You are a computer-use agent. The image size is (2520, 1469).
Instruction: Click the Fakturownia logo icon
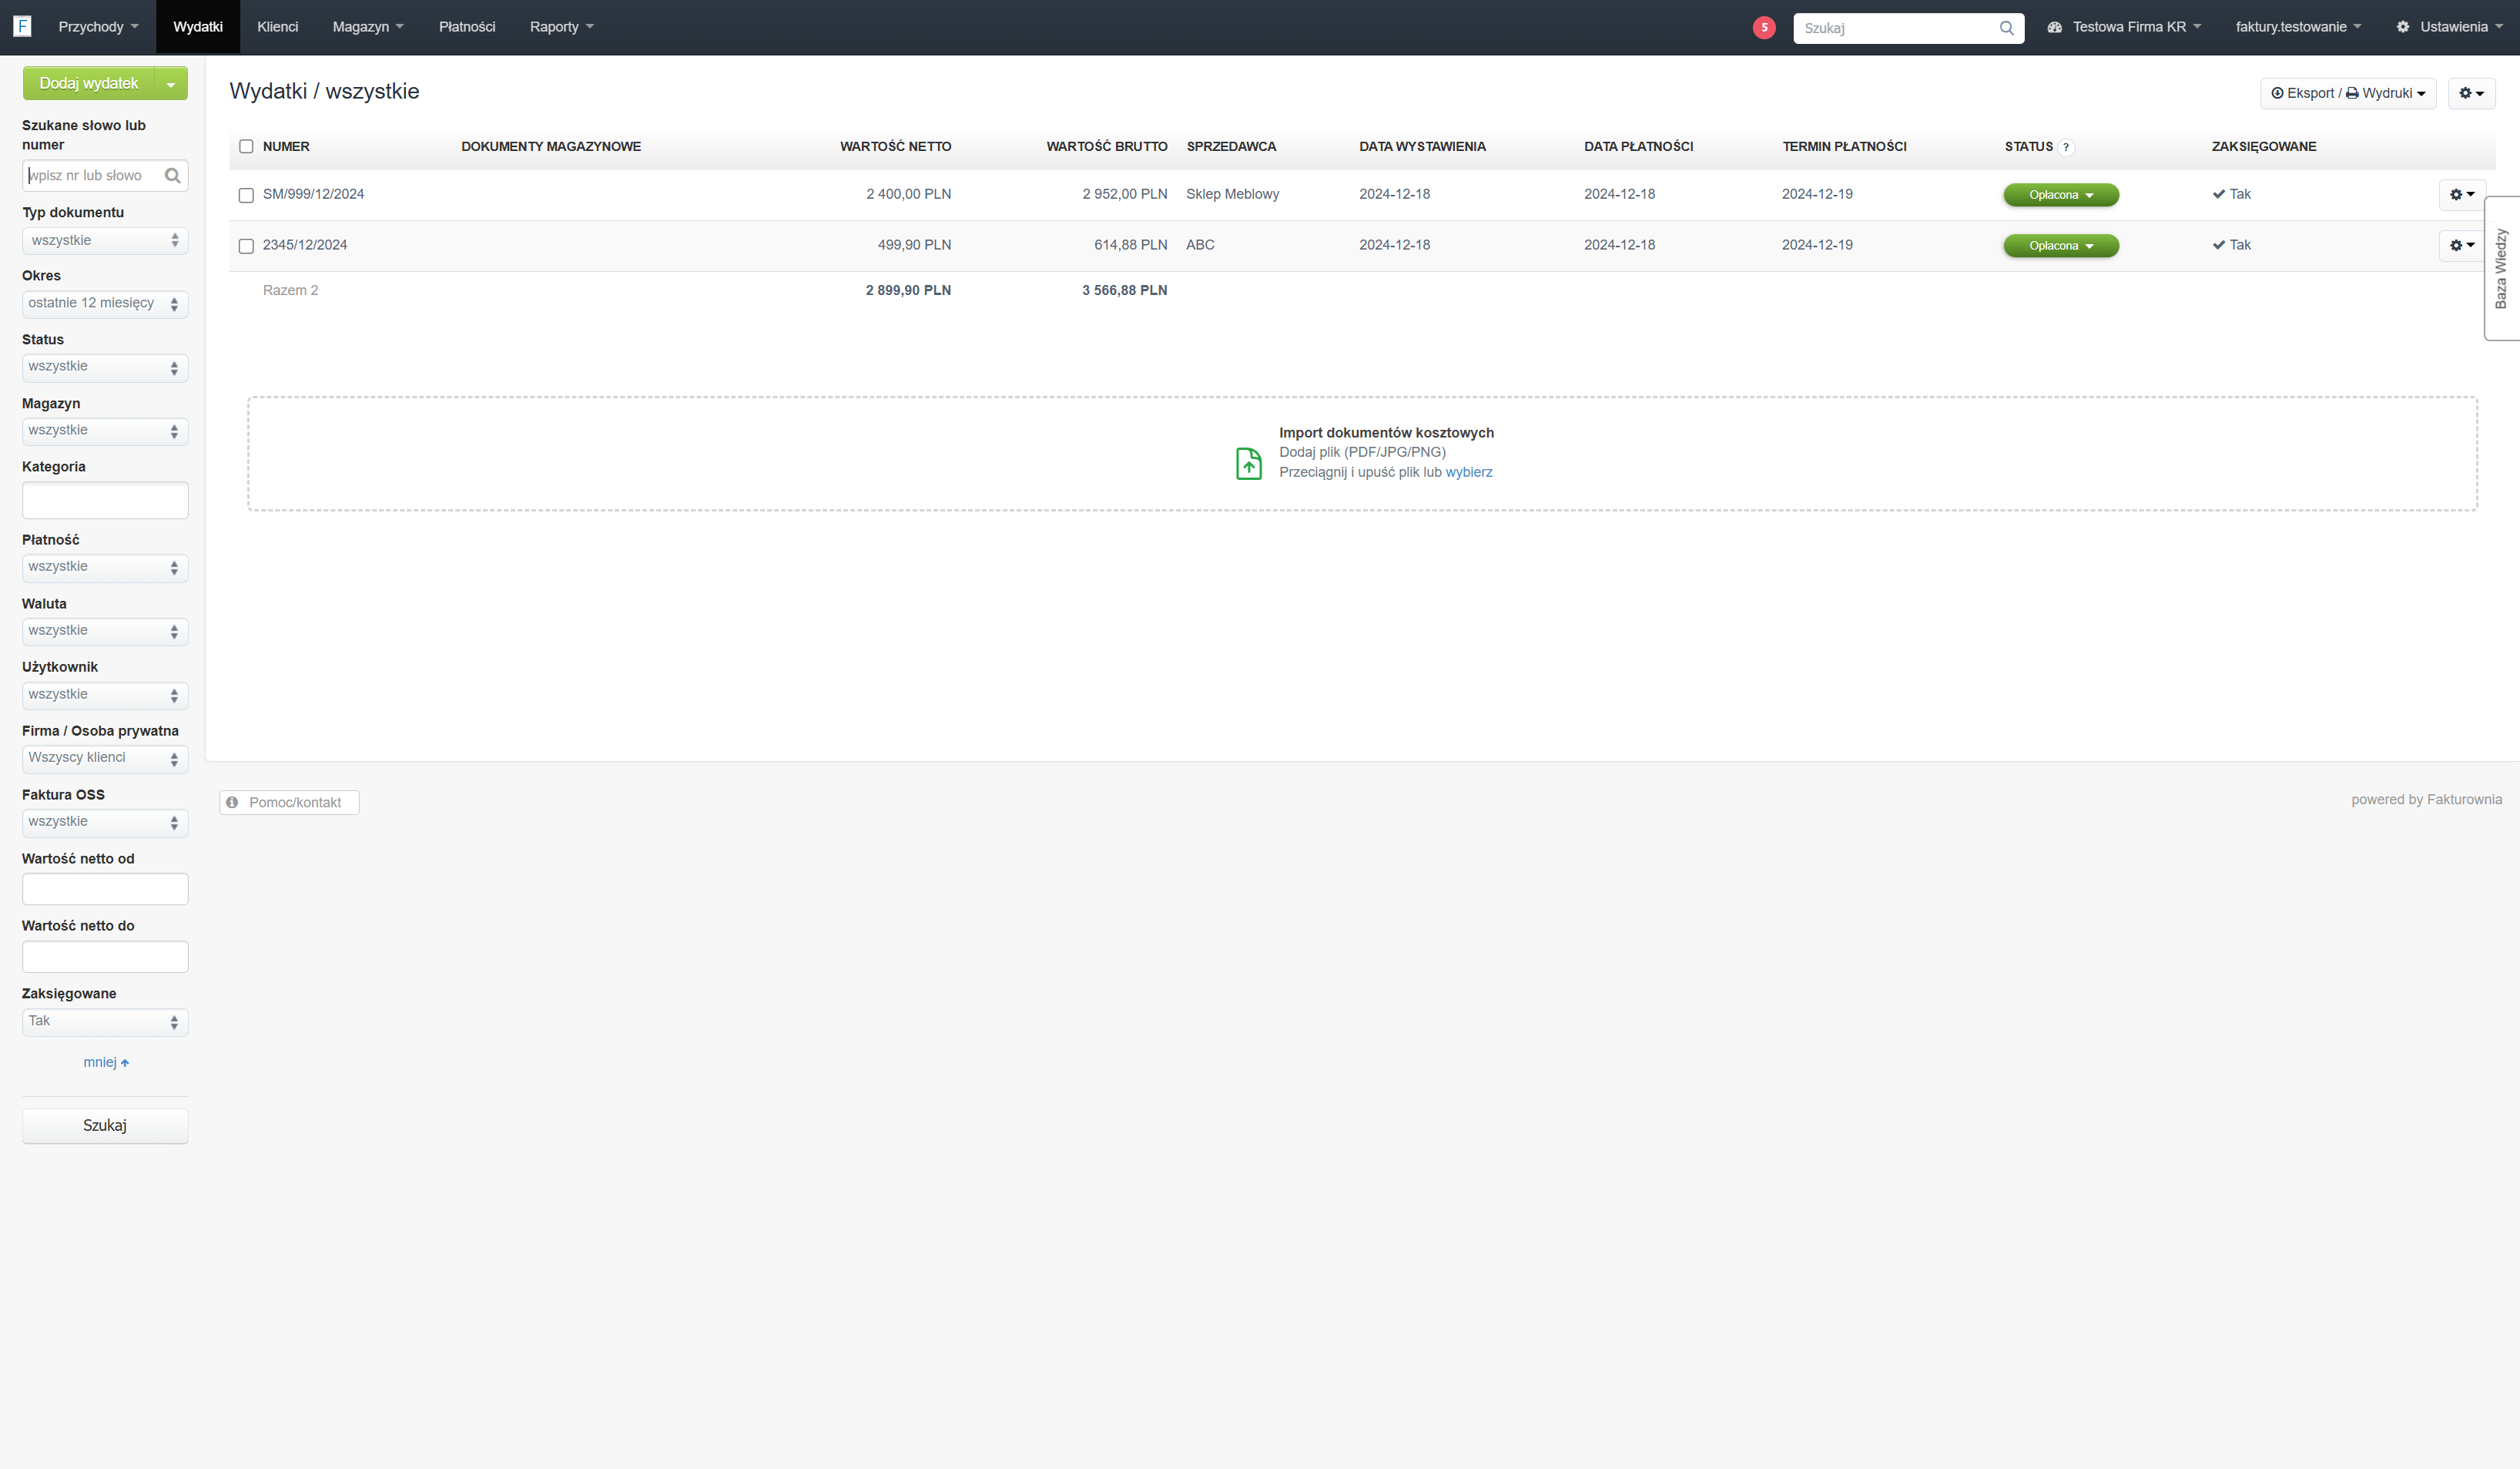coord(22,26)
